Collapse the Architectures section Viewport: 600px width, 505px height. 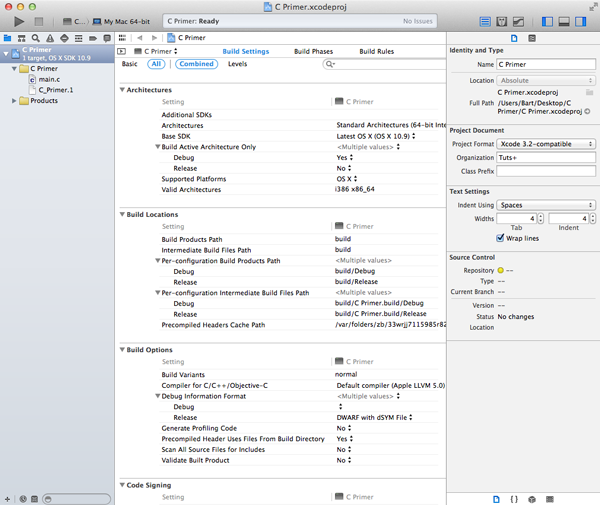[x=122, y=90]
